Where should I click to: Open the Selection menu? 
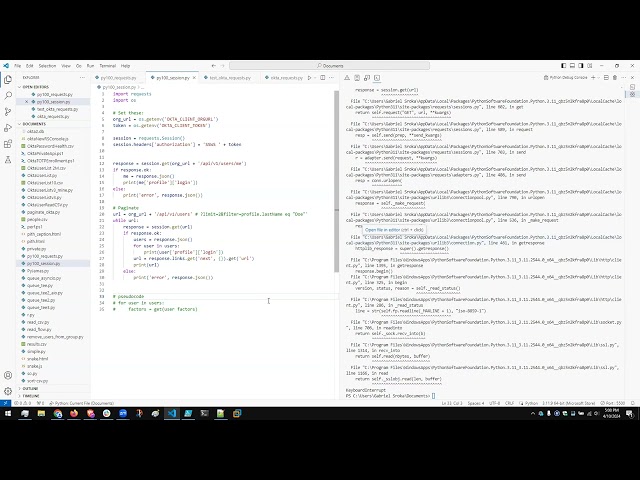(47, 66)
